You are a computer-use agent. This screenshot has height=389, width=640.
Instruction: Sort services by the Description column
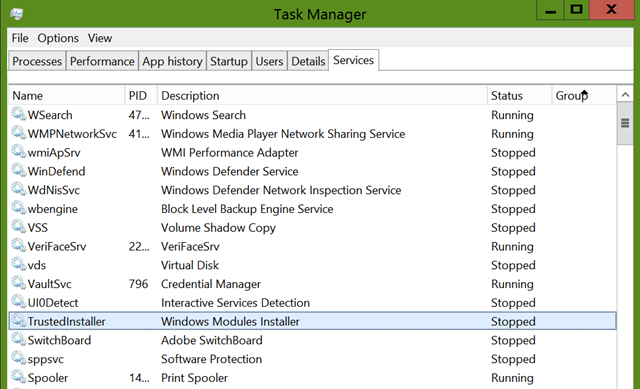pos(322,96)
